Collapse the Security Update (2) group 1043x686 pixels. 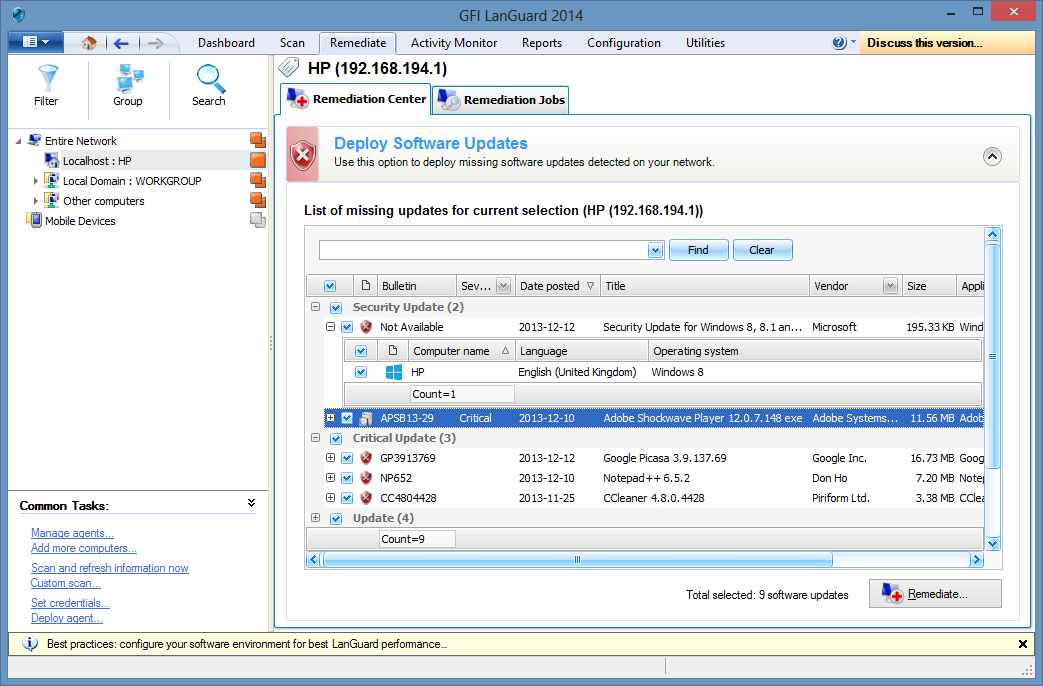[x=315, y=307]
